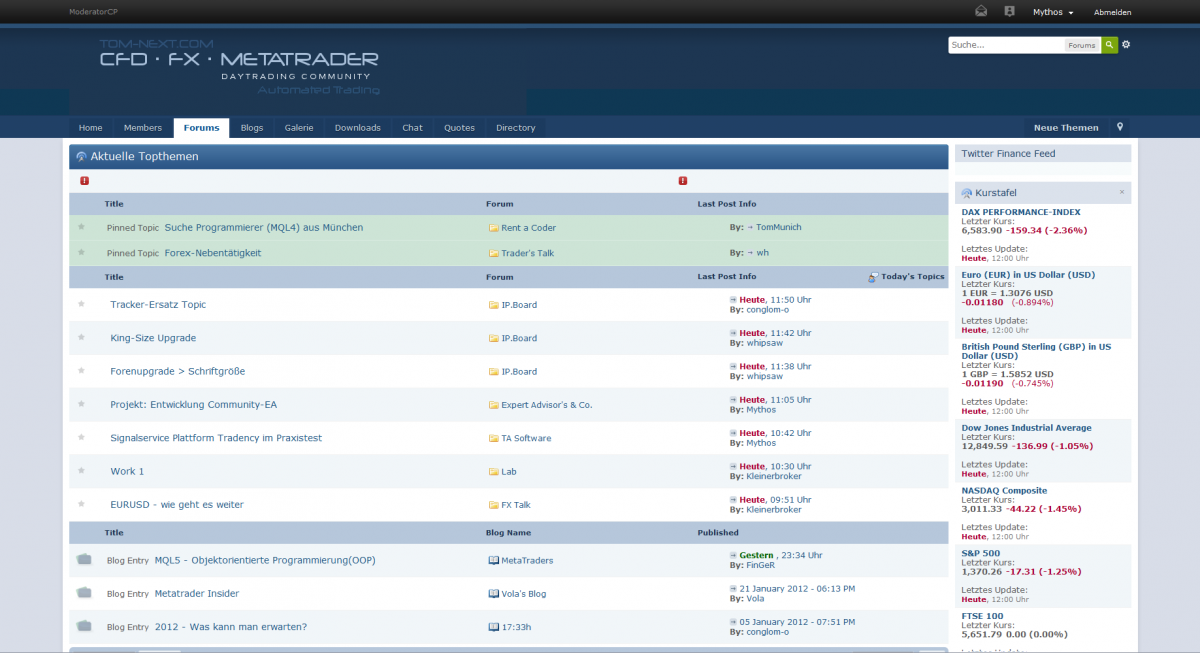Click into the Suche search field
This screenshot has width=1200, height=653.
tap(1005, 45)
